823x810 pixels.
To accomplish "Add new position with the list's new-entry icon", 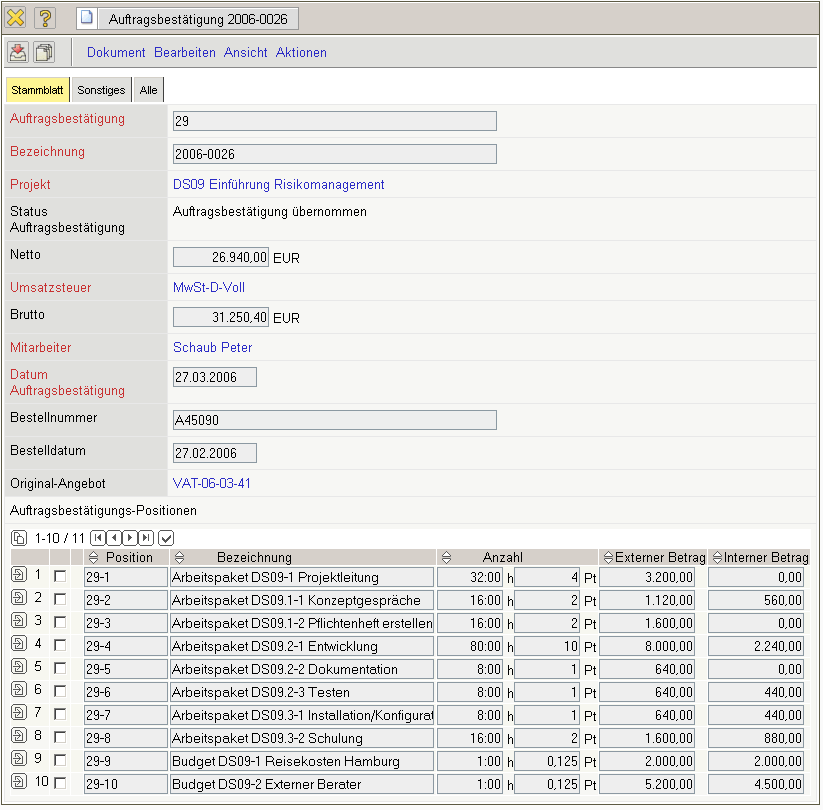I will [x=19, y=538].
